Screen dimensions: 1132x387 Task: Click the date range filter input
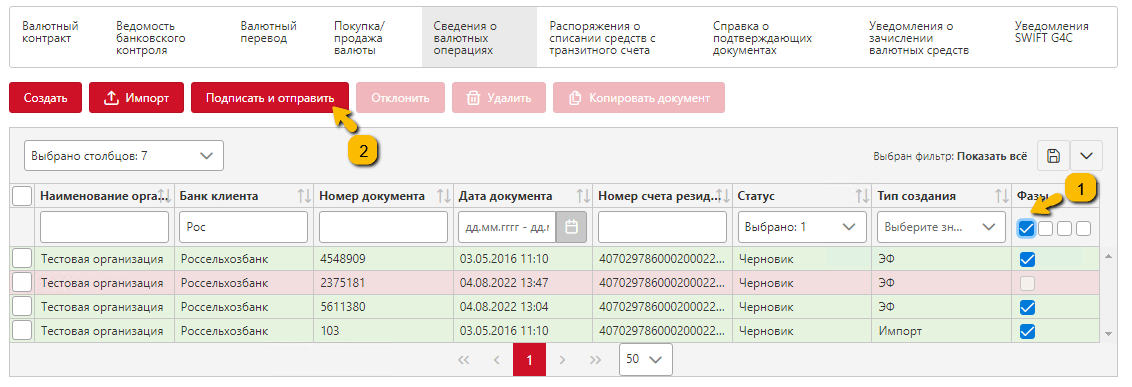[x=508, y=227]
